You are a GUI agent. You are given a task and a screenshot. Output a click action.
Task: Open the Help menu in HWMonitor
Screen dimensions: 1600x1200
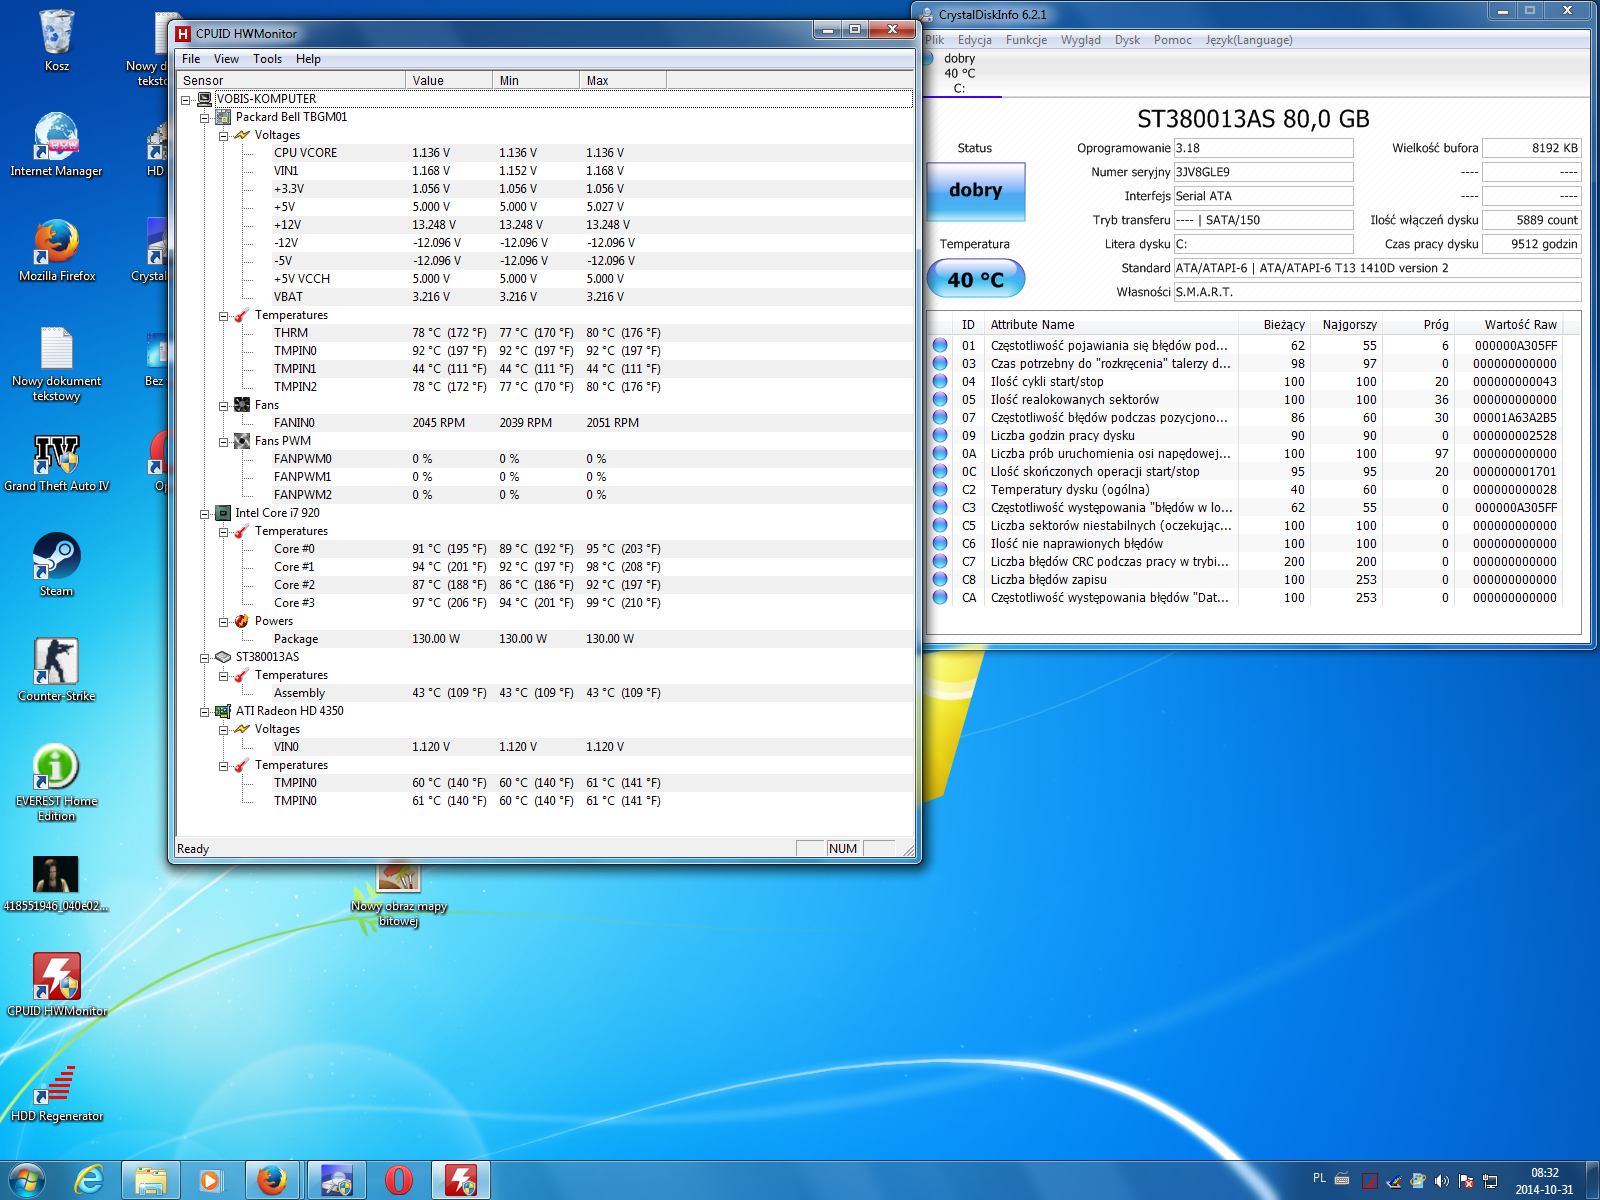[308, 59]
